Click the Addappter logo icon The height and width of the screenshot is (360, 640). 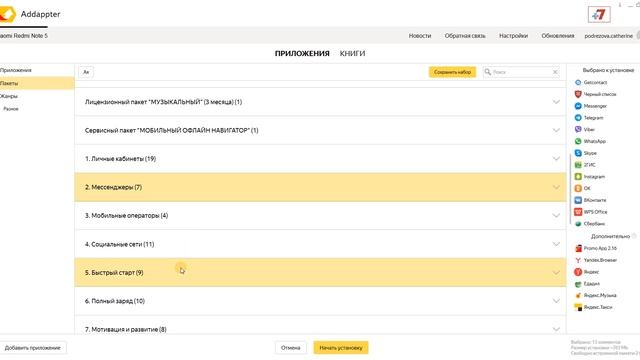(x=7, y=14)
